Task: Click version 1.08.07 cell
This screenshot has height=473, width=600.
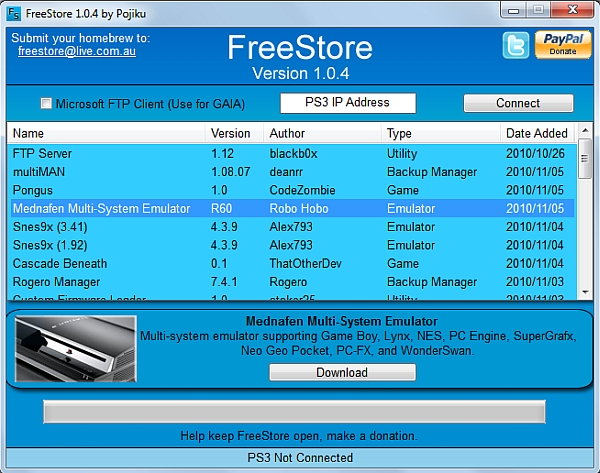Action: pyautogui.click(x=231, y=172)
